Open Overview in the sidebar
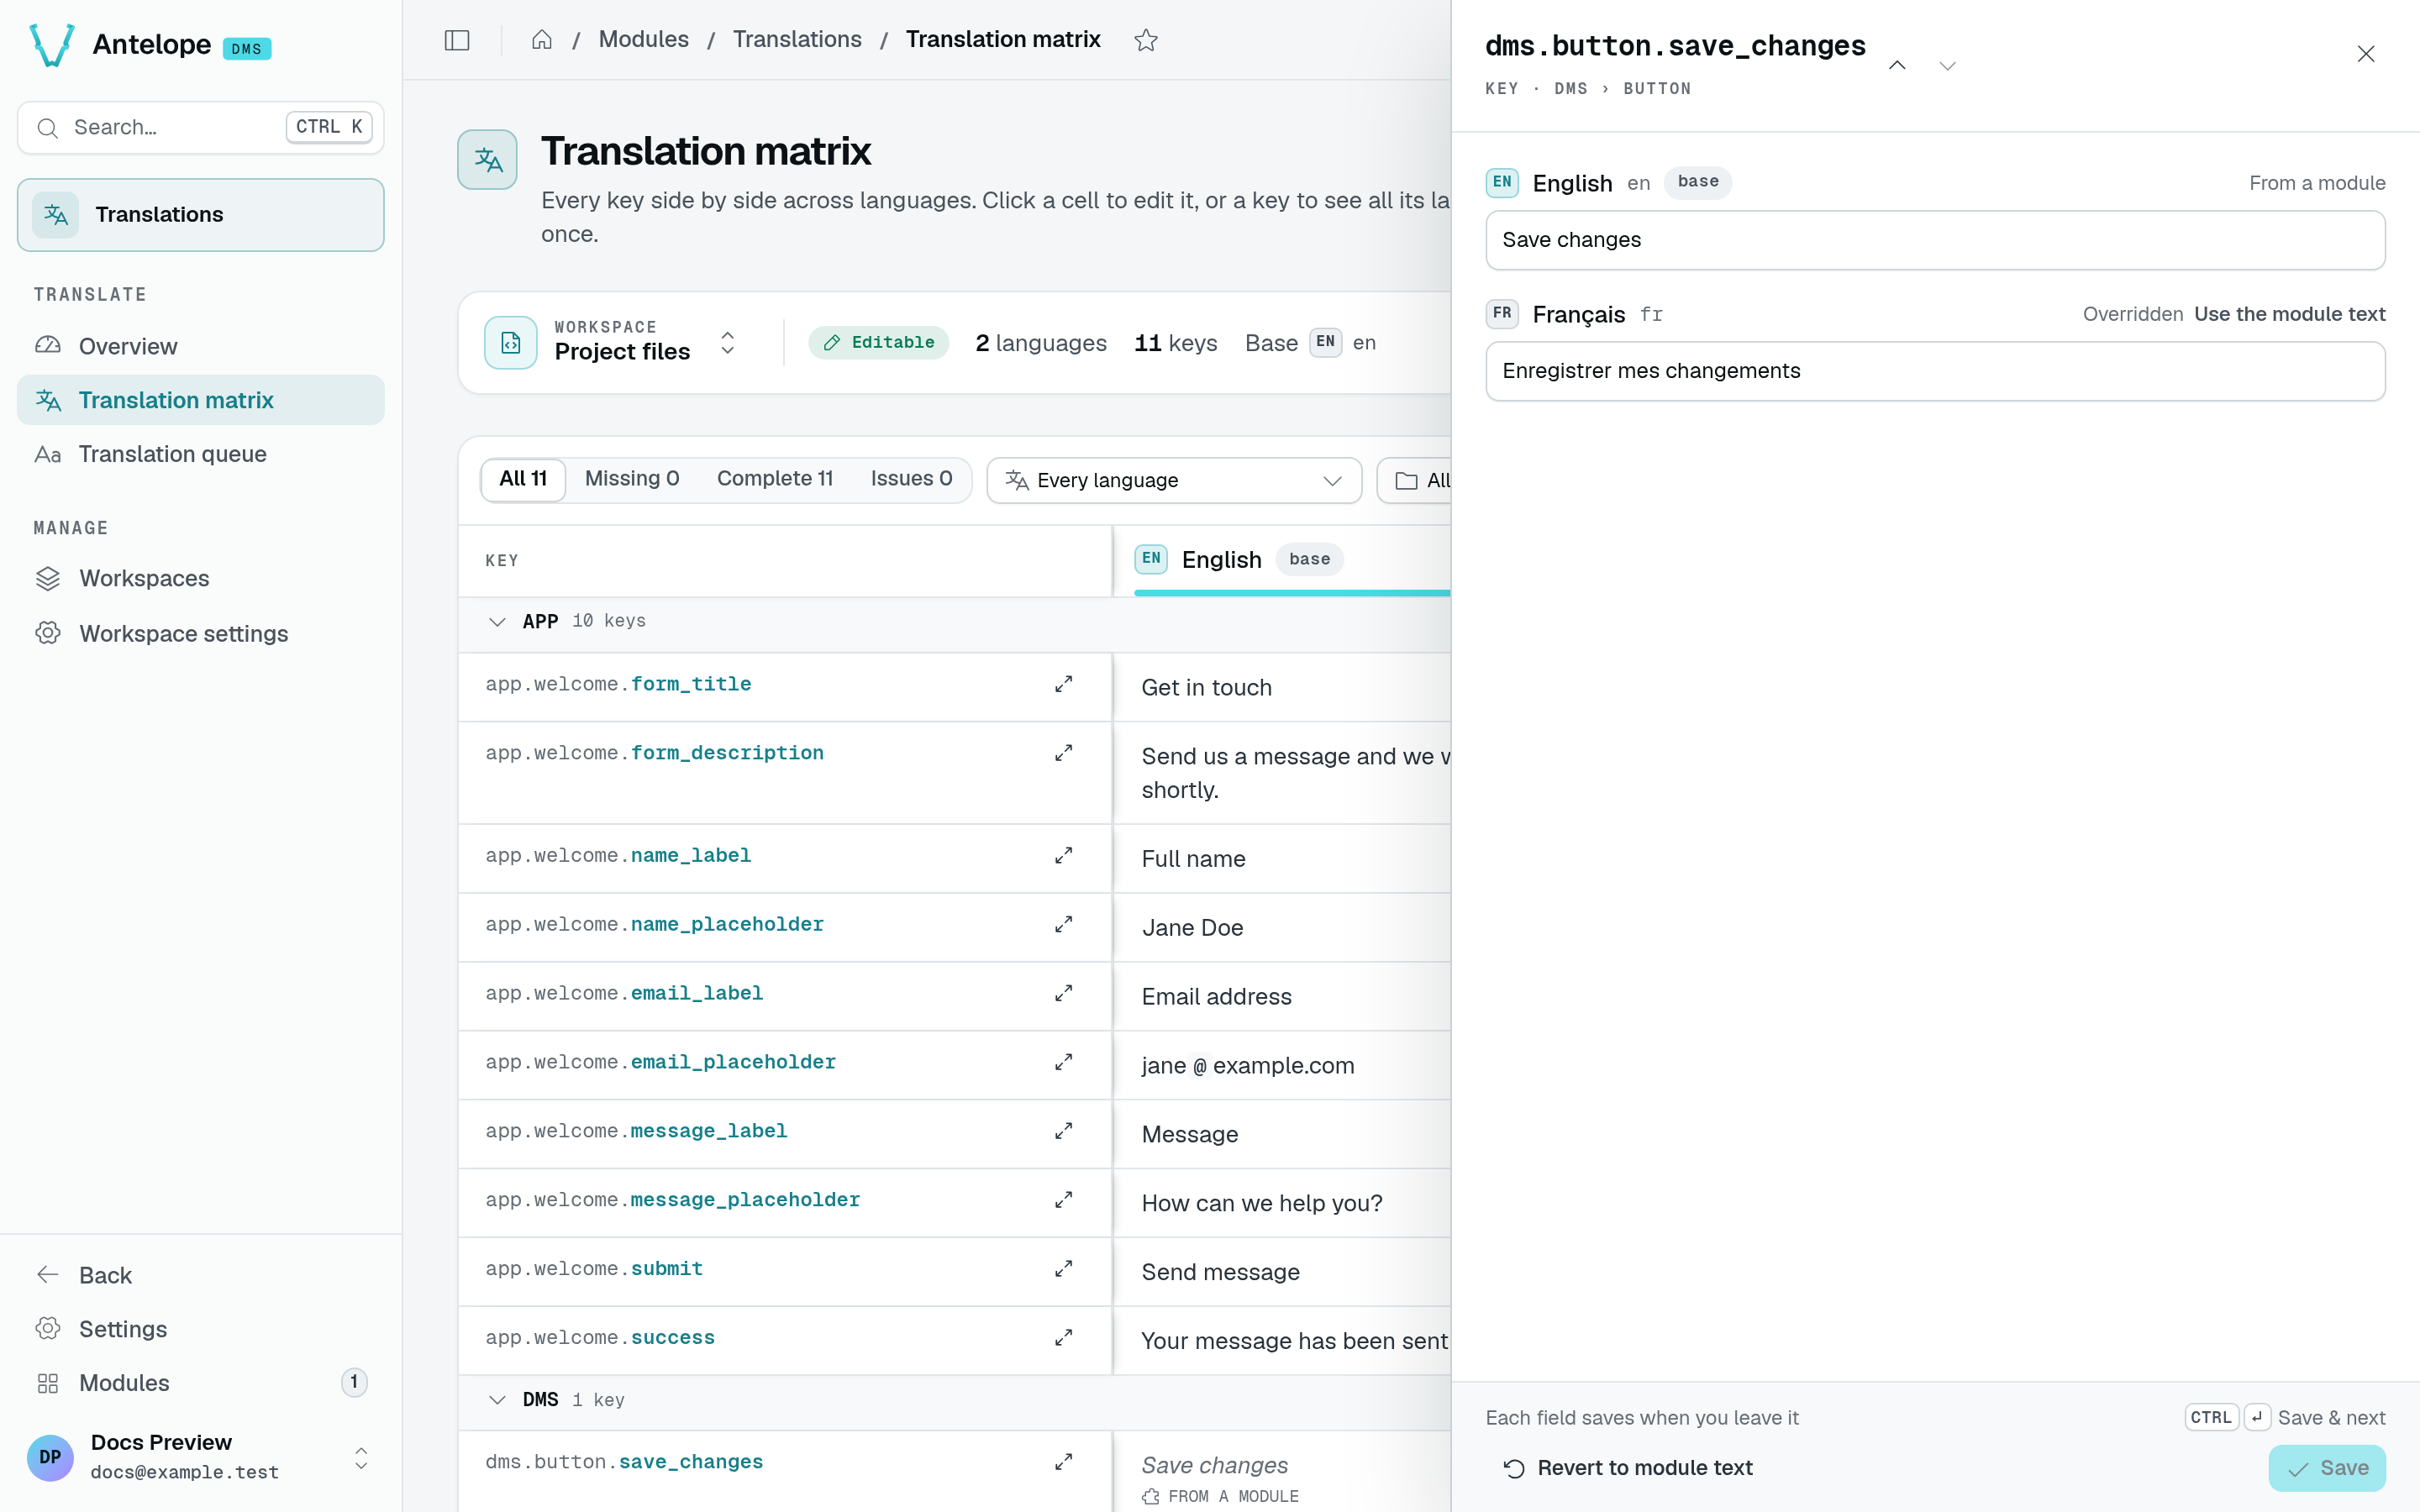The height and width of the screenshot is (1512, 2420). tap(200, 346)
